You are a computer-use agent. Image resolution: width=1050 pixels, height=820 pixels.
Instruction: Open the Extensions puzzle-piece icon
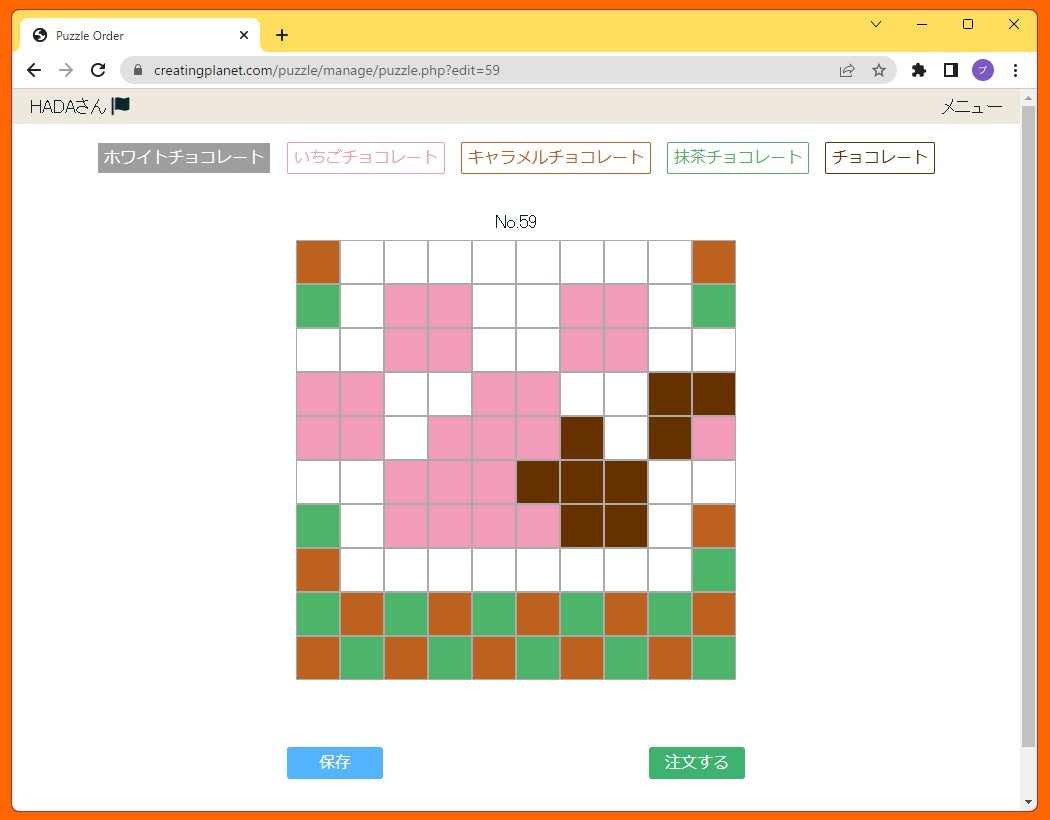point(919,70)
